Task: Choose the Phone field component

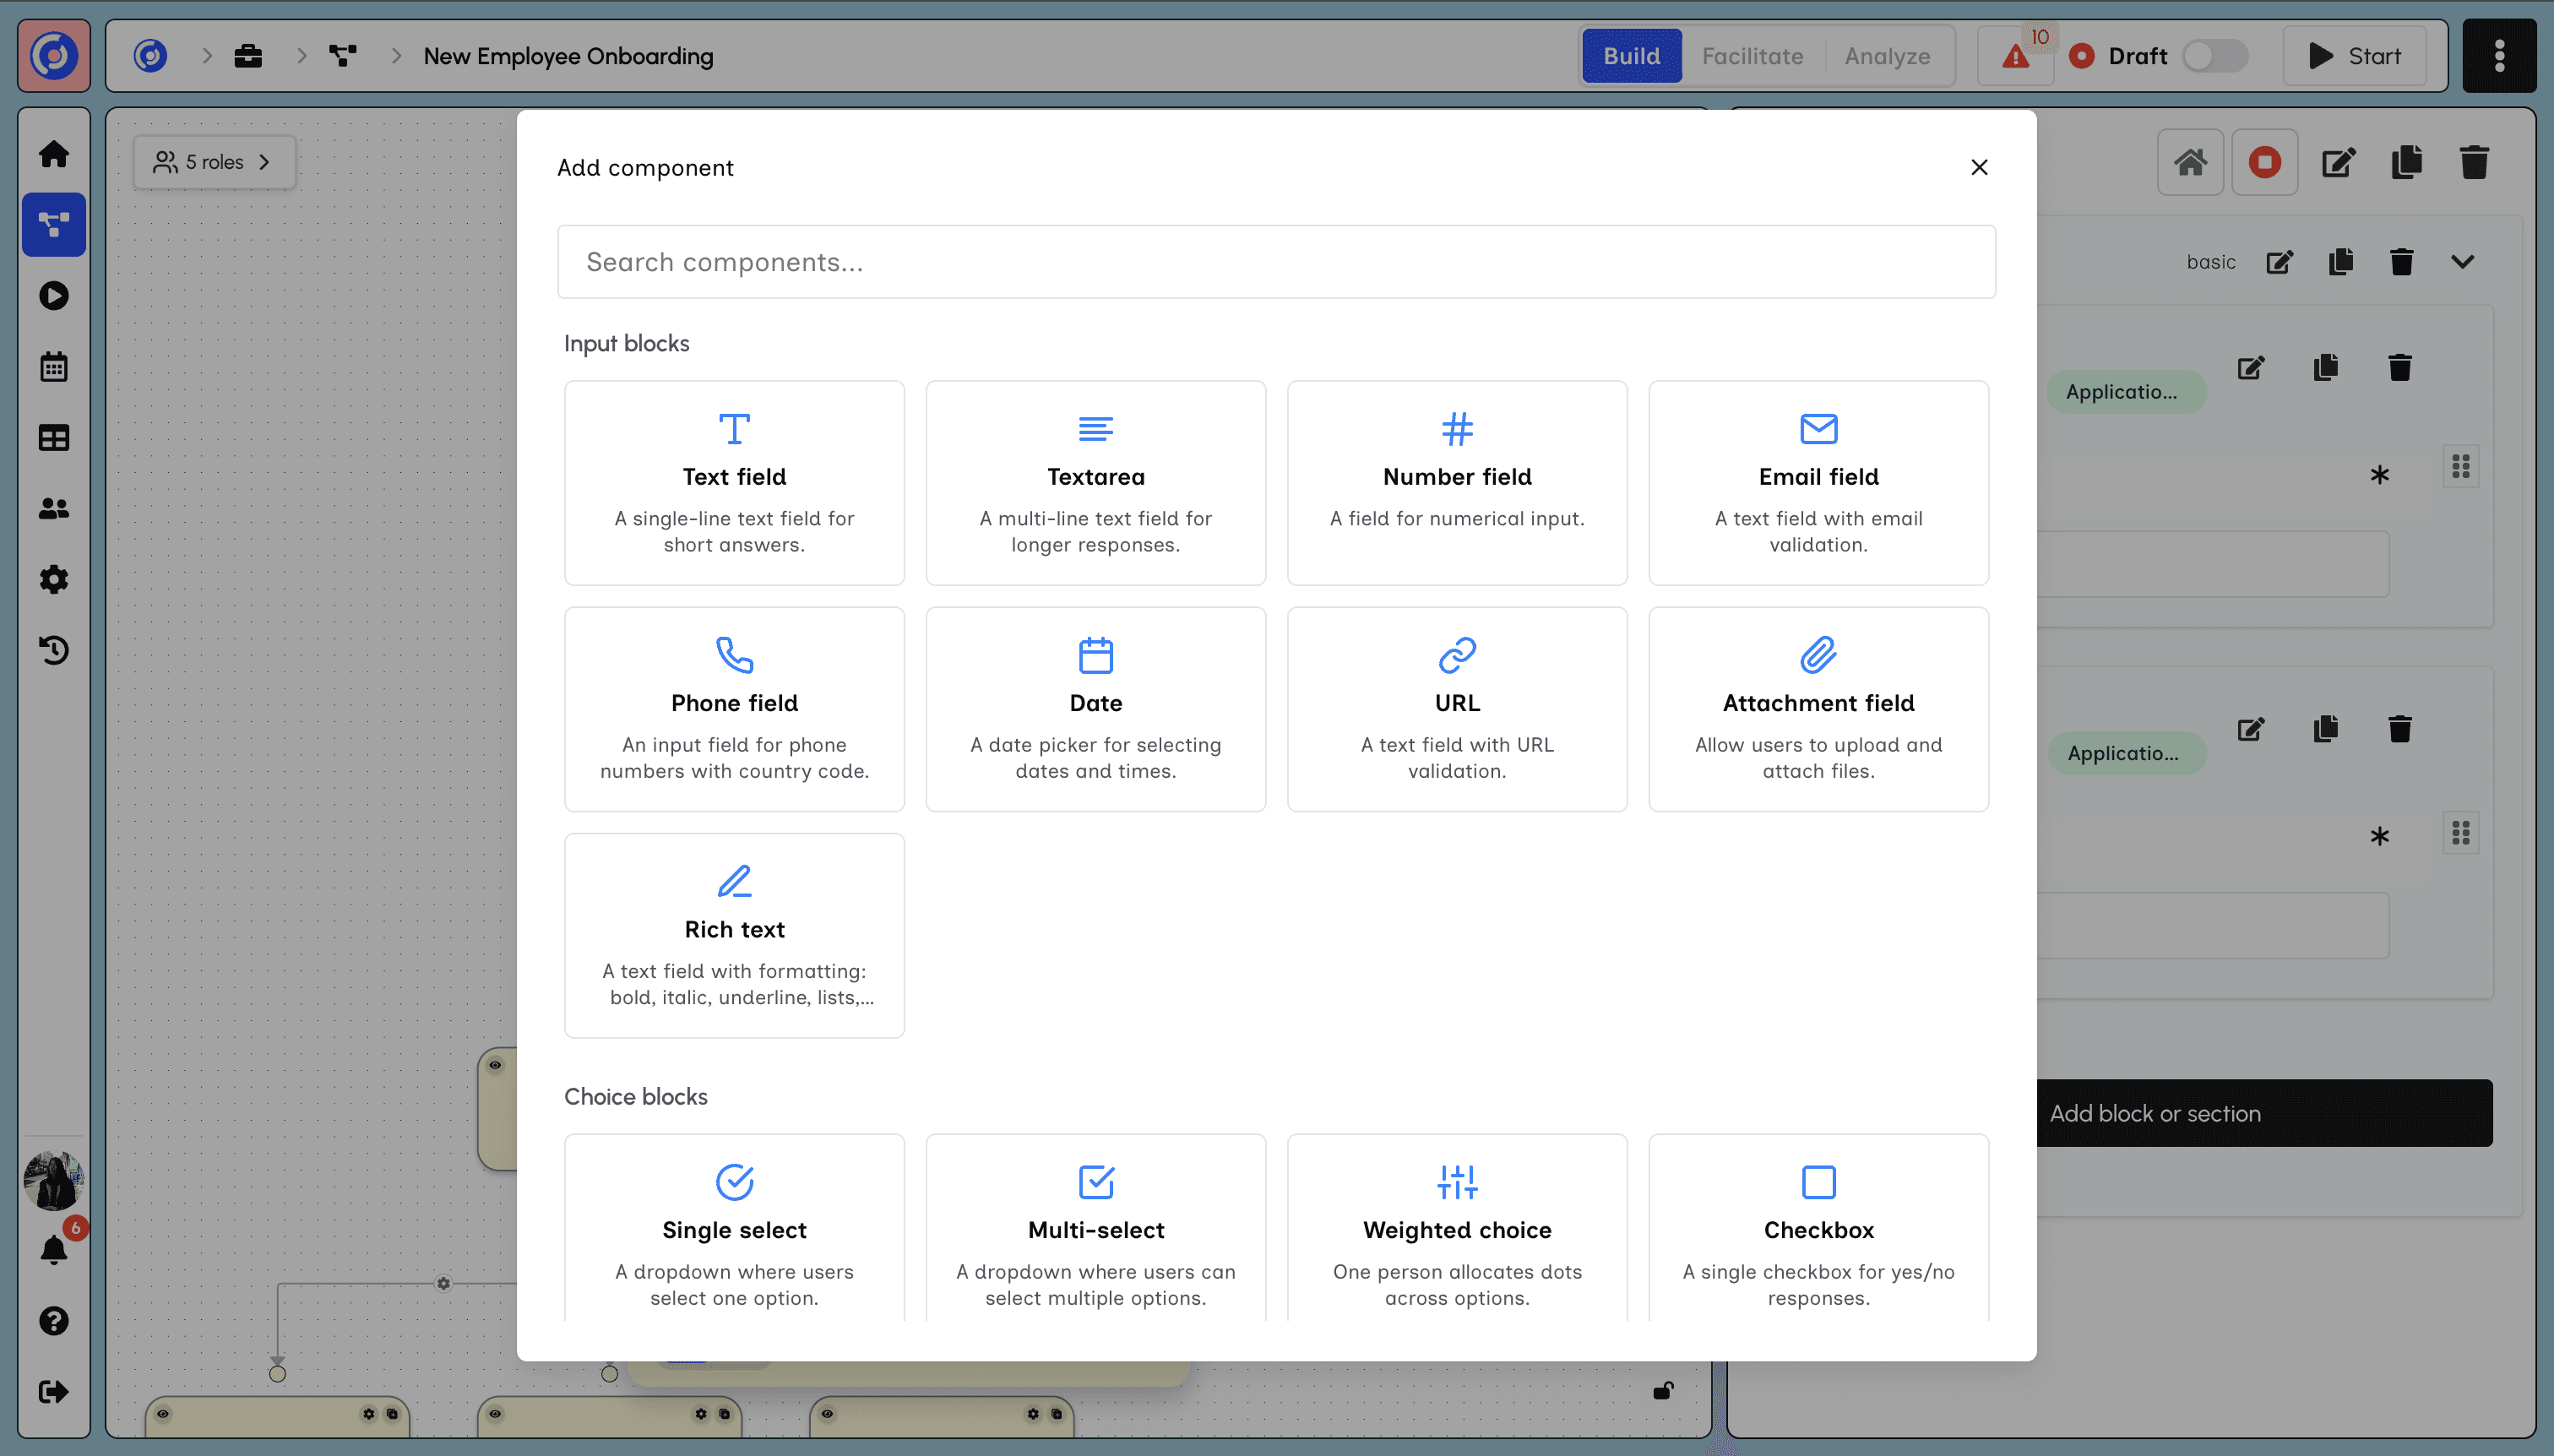Action: pyautogui.click(x=734, y=709)
